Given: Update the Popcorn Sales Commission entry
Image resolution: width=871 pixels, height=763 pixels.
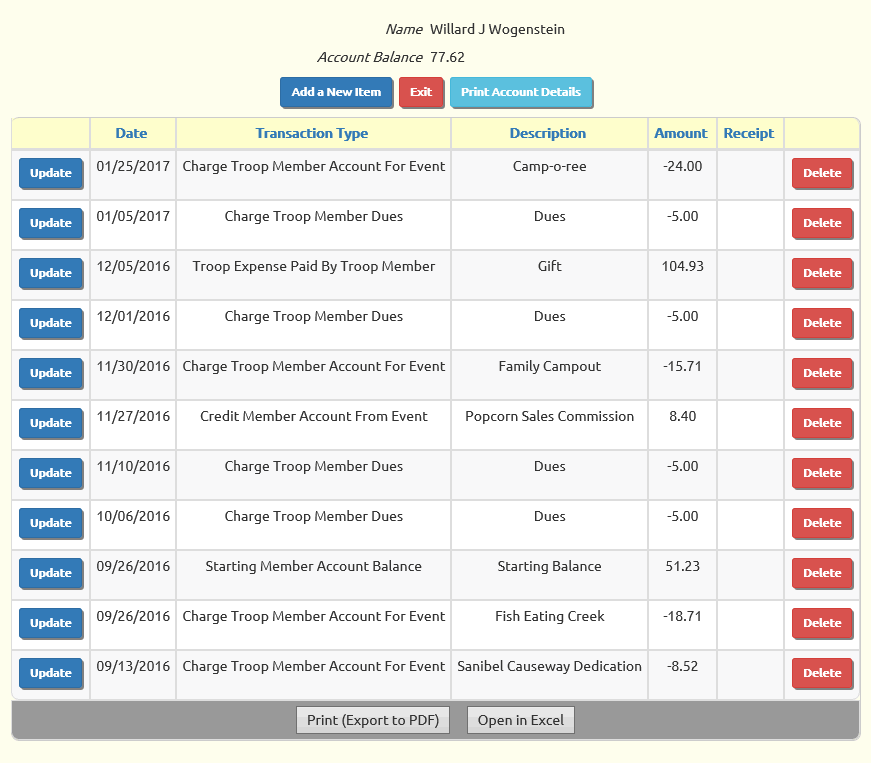Looking at the screenshot, I should (51, 423).
